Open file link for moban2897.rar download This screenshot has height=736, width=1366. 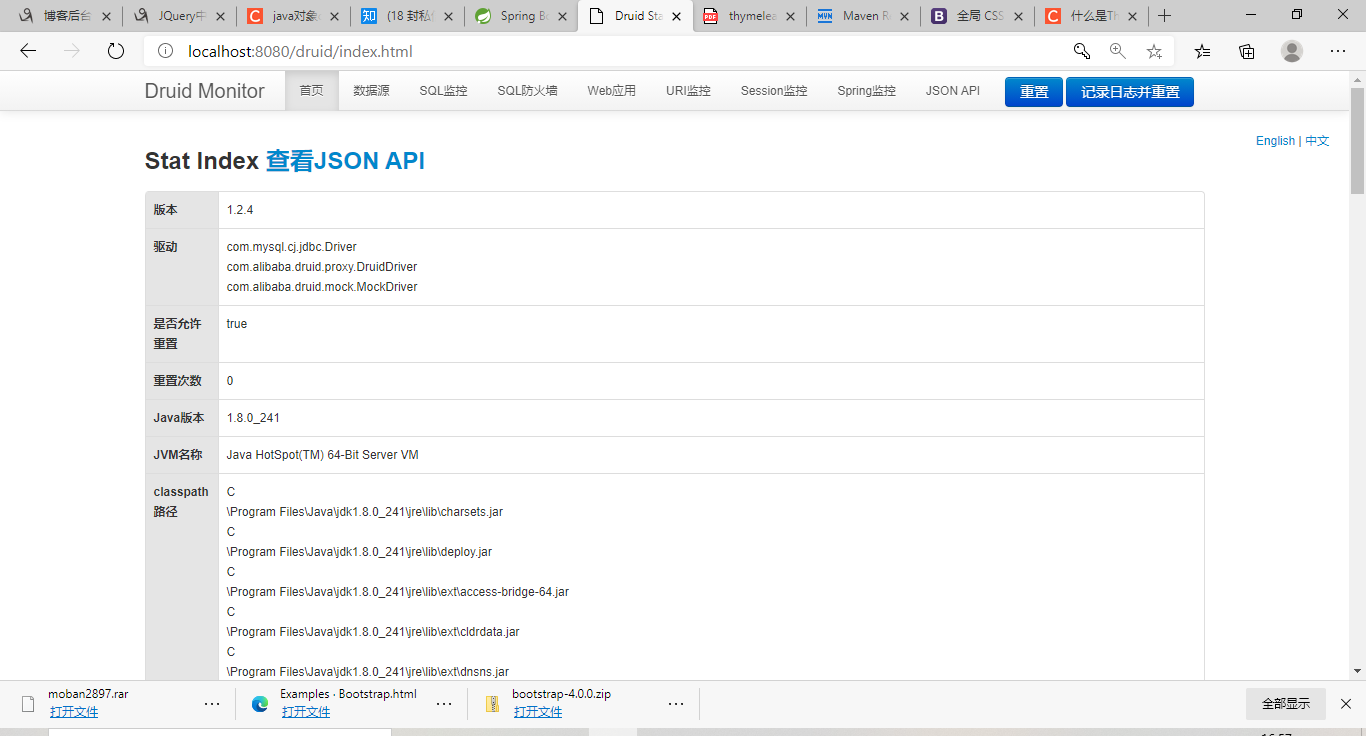74,712
